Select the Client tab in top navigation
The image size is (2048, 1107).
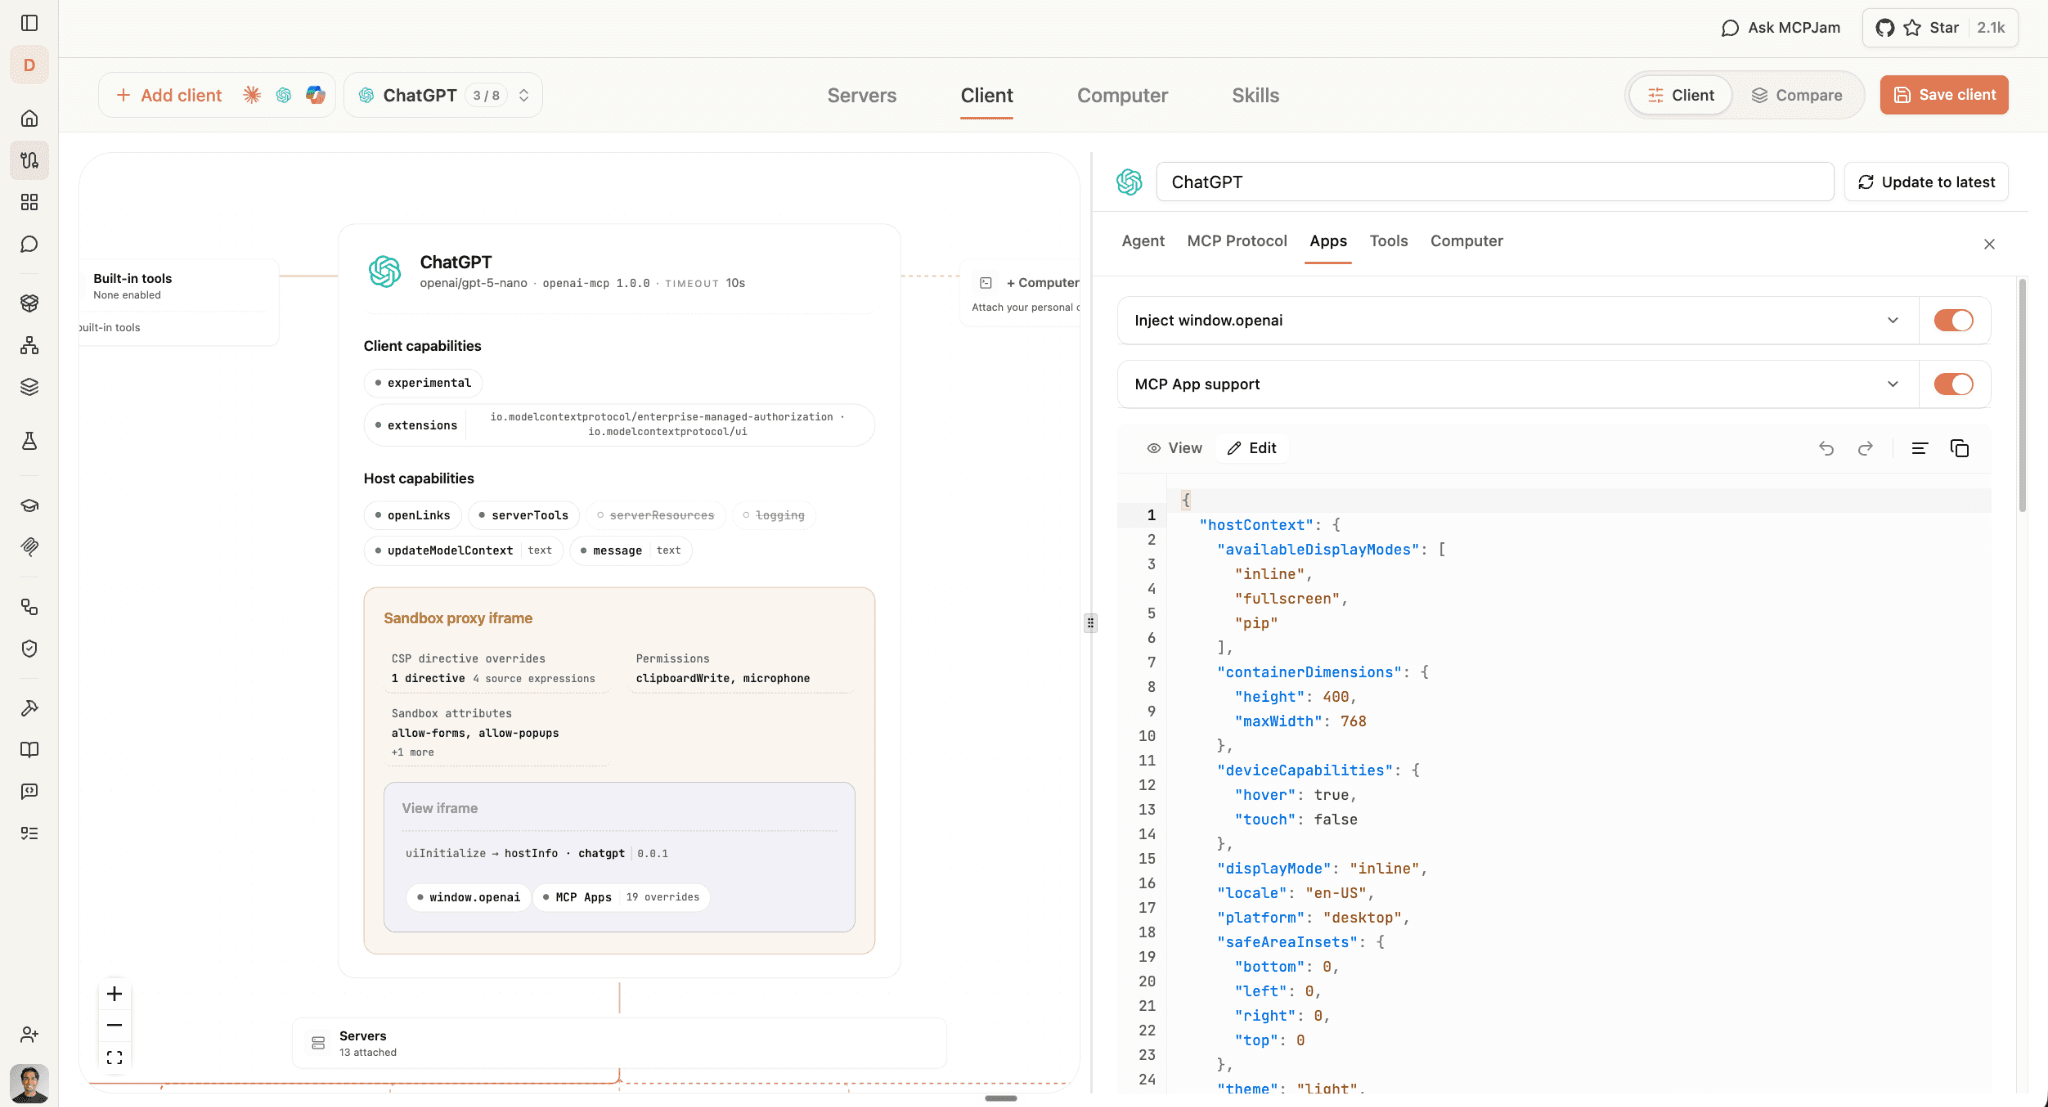(x=987, y=95)
